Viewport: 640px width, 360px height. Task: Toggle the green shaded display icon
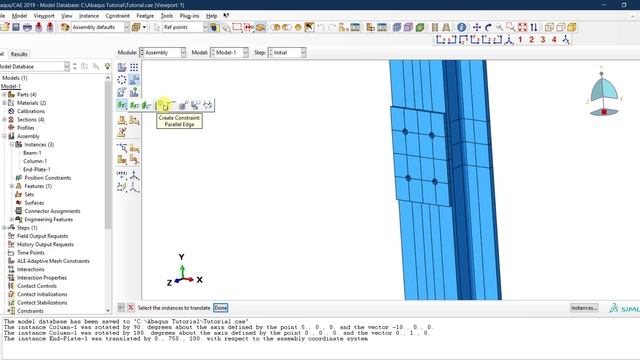420,27
